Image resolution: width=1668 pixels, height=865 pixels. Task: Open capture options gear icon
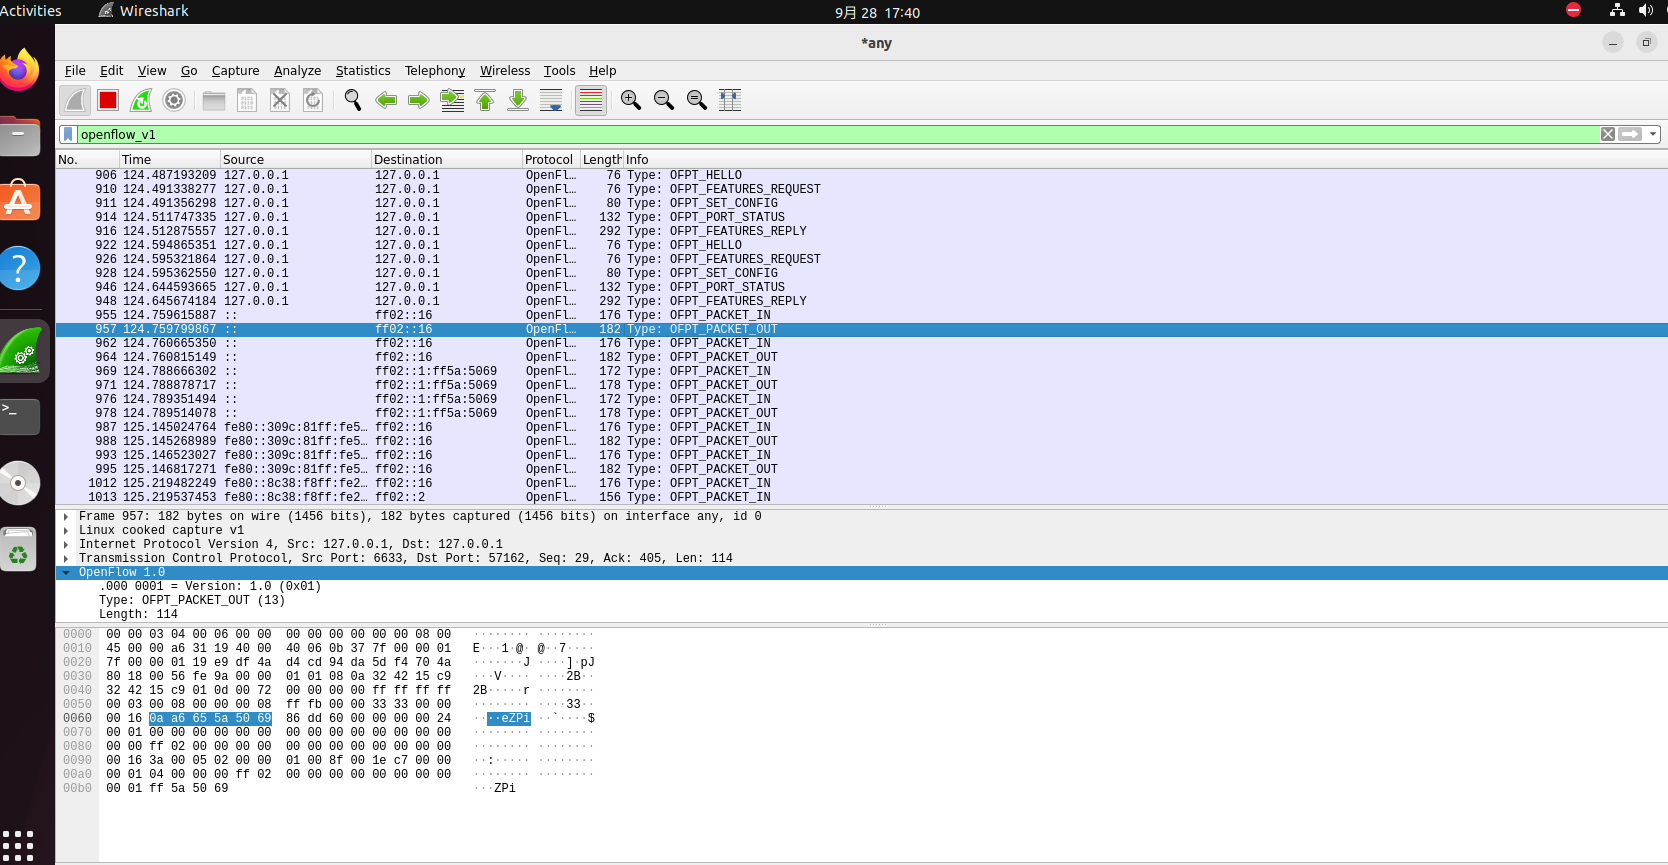pyautogui.click(x=174, y=100)
